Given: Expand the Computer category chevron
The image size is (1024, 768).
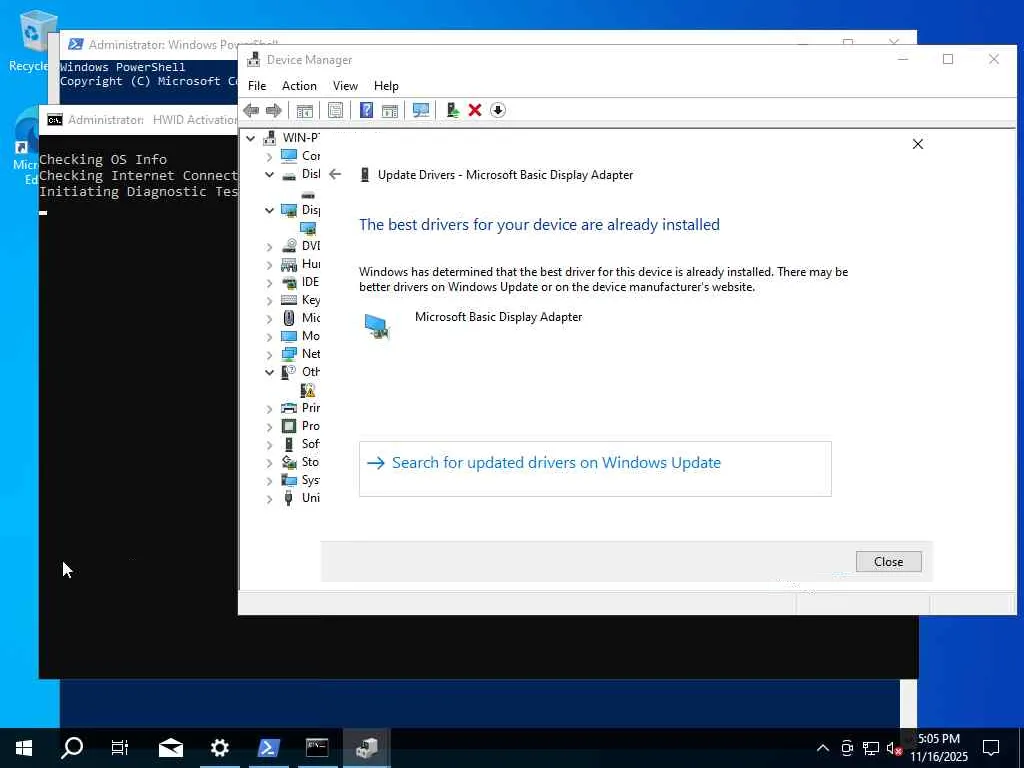Looking at the screenshot, I should (x=269, y=157).
